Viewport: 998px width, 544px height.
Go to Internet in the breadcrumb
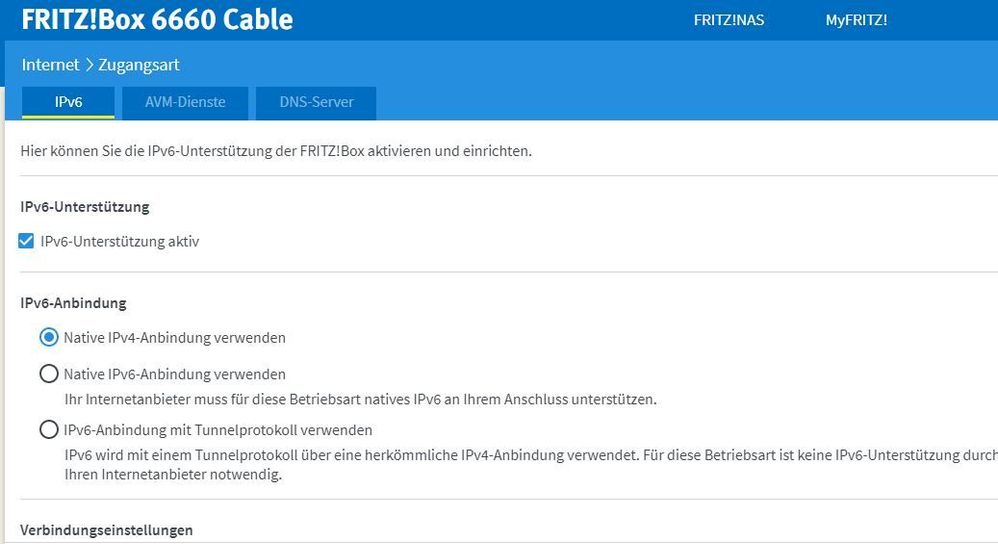point(50,65)
